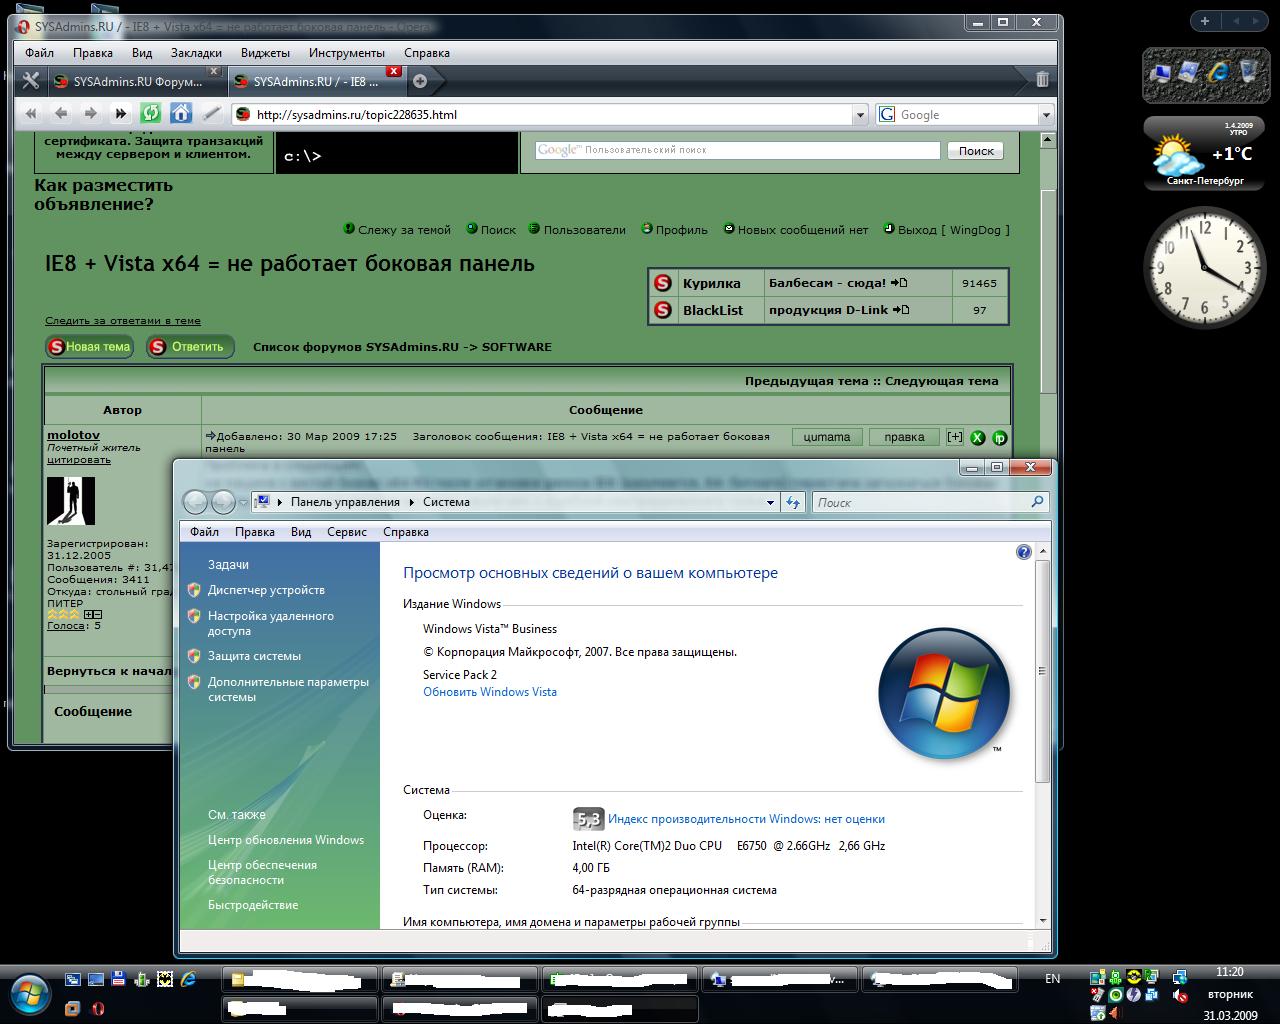The image size is (1280, 1024).
Task: Open the Opera panels wrench icon
Action: pos(31,81)
